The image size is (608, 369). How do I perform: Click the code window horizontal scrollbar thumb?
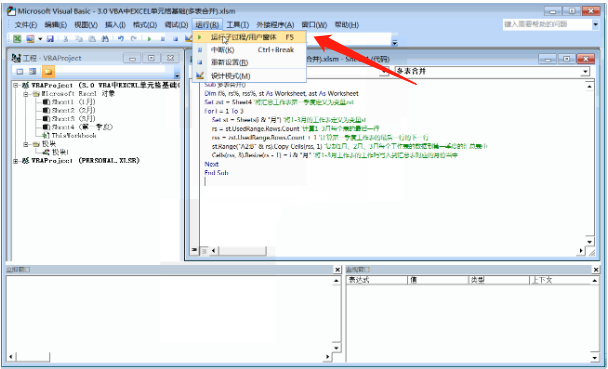tap(242, 251)
